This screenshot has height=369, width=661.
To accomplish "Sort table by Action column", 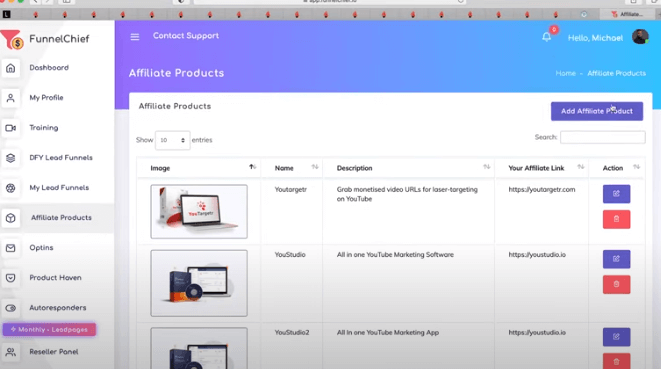I will (637, 167).
